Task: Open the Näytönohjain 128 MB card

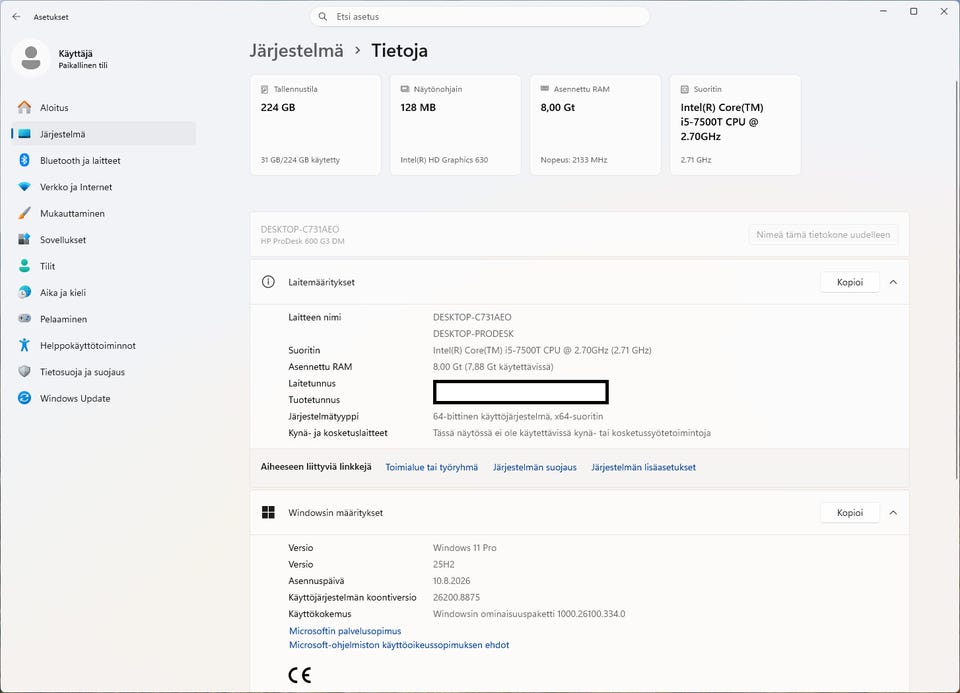Action: click(x=456, y=125)
